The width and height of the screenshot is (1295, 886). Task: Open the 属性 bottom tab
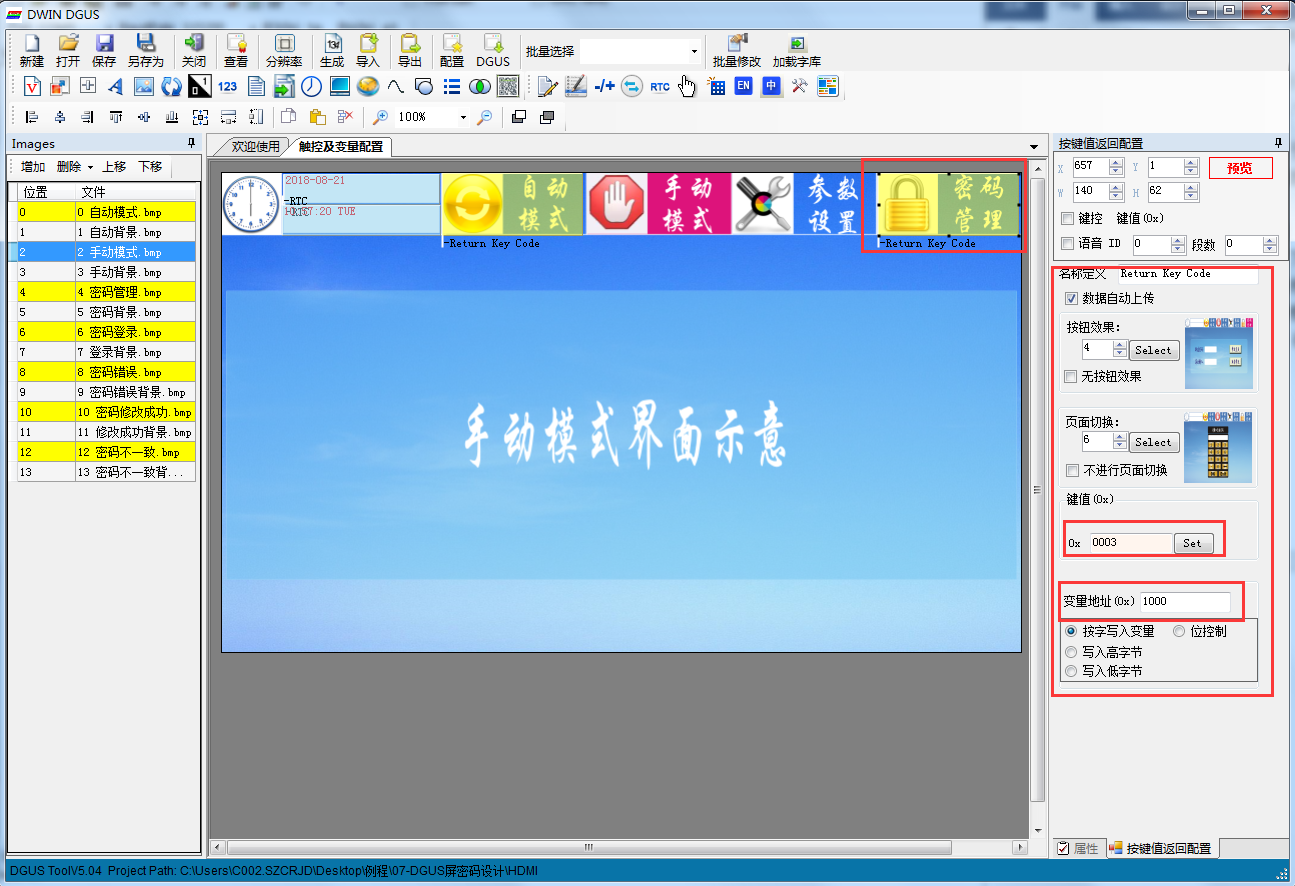pyautogui.click(x=1077, y=848)
